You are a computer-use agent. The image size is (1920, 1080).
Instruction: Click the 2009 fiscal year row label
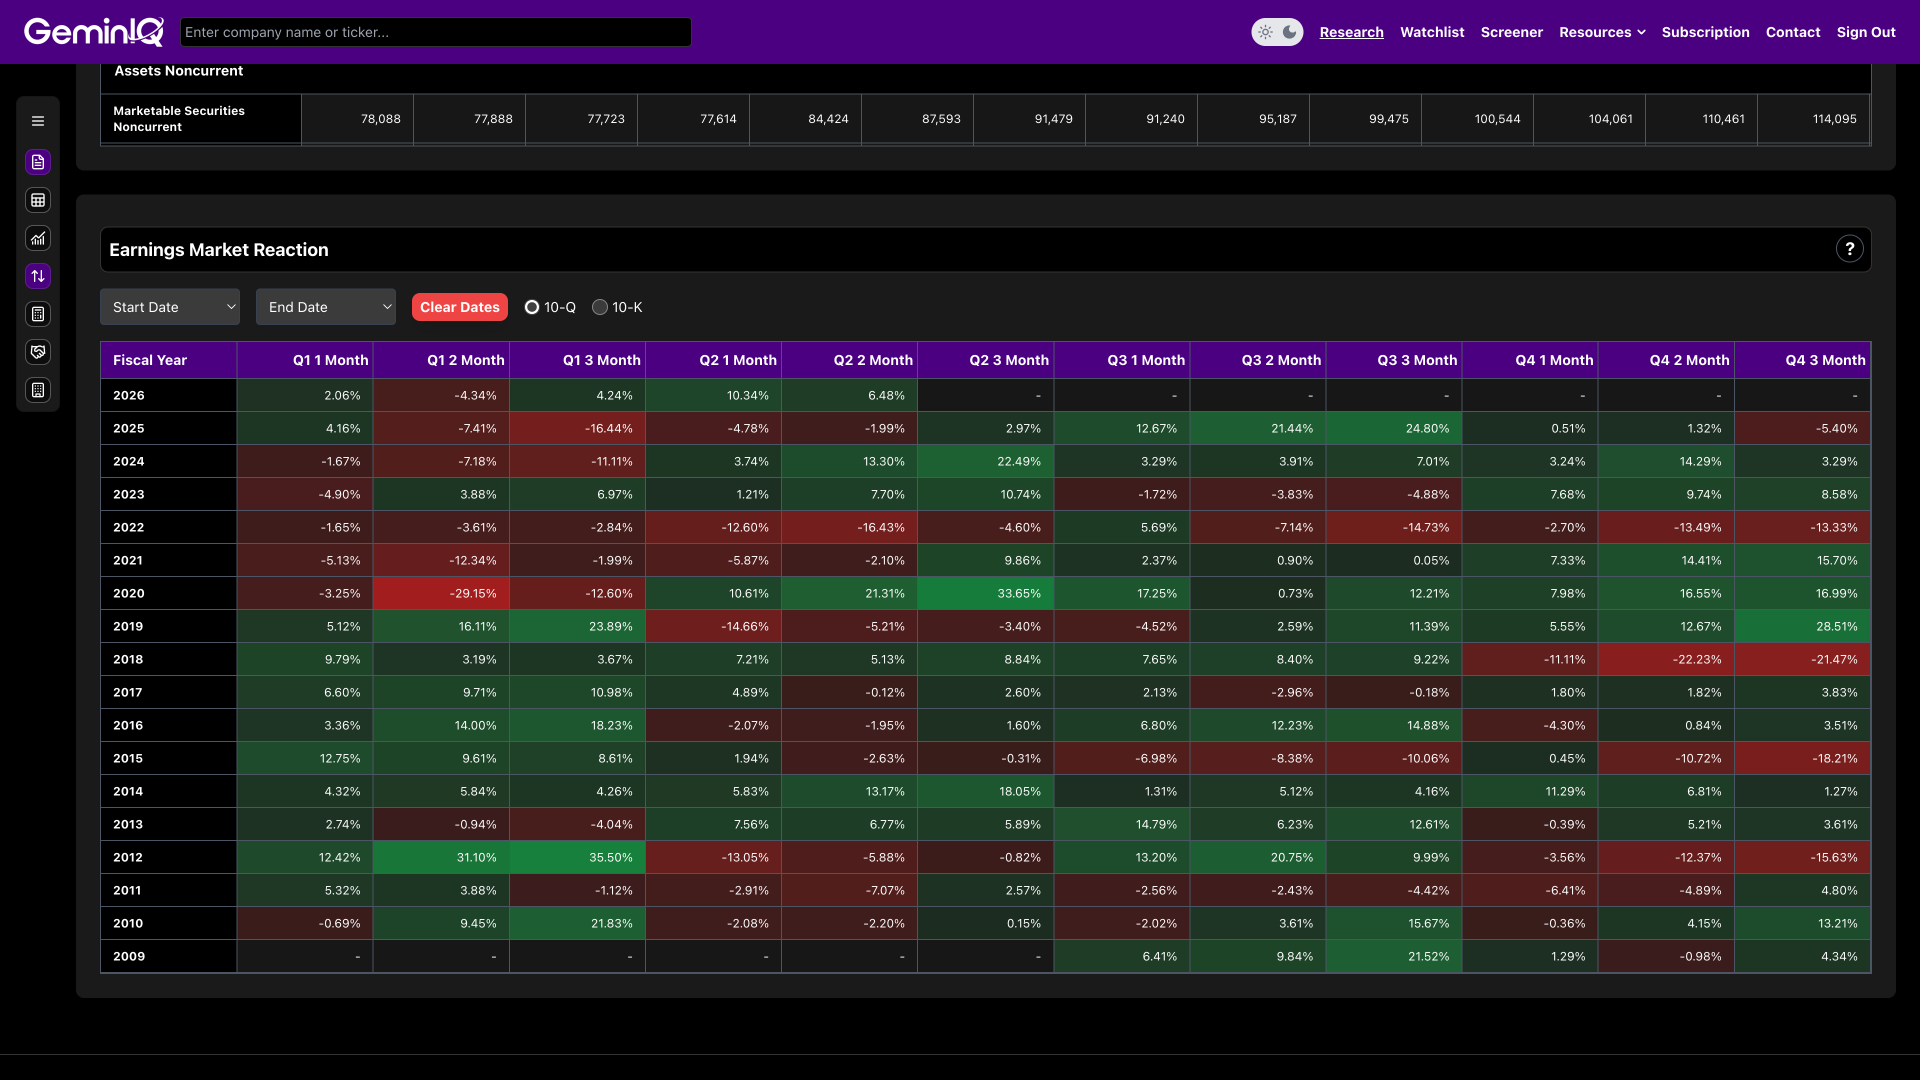168,956
